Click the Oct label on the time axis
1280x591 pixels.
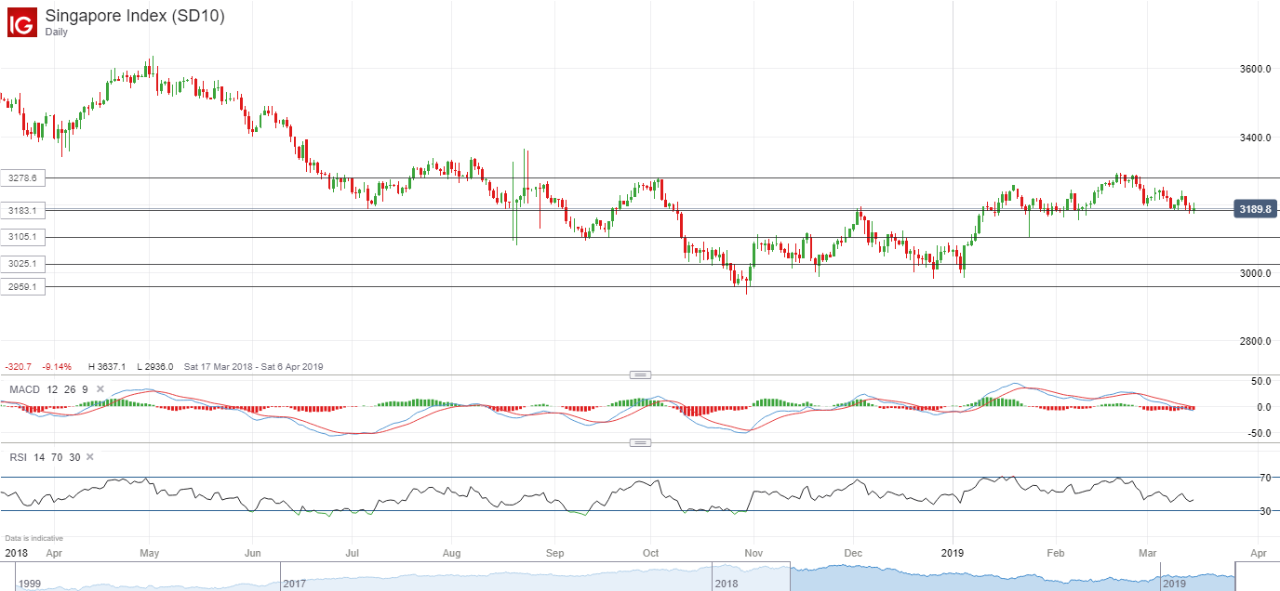coord(651,552)
